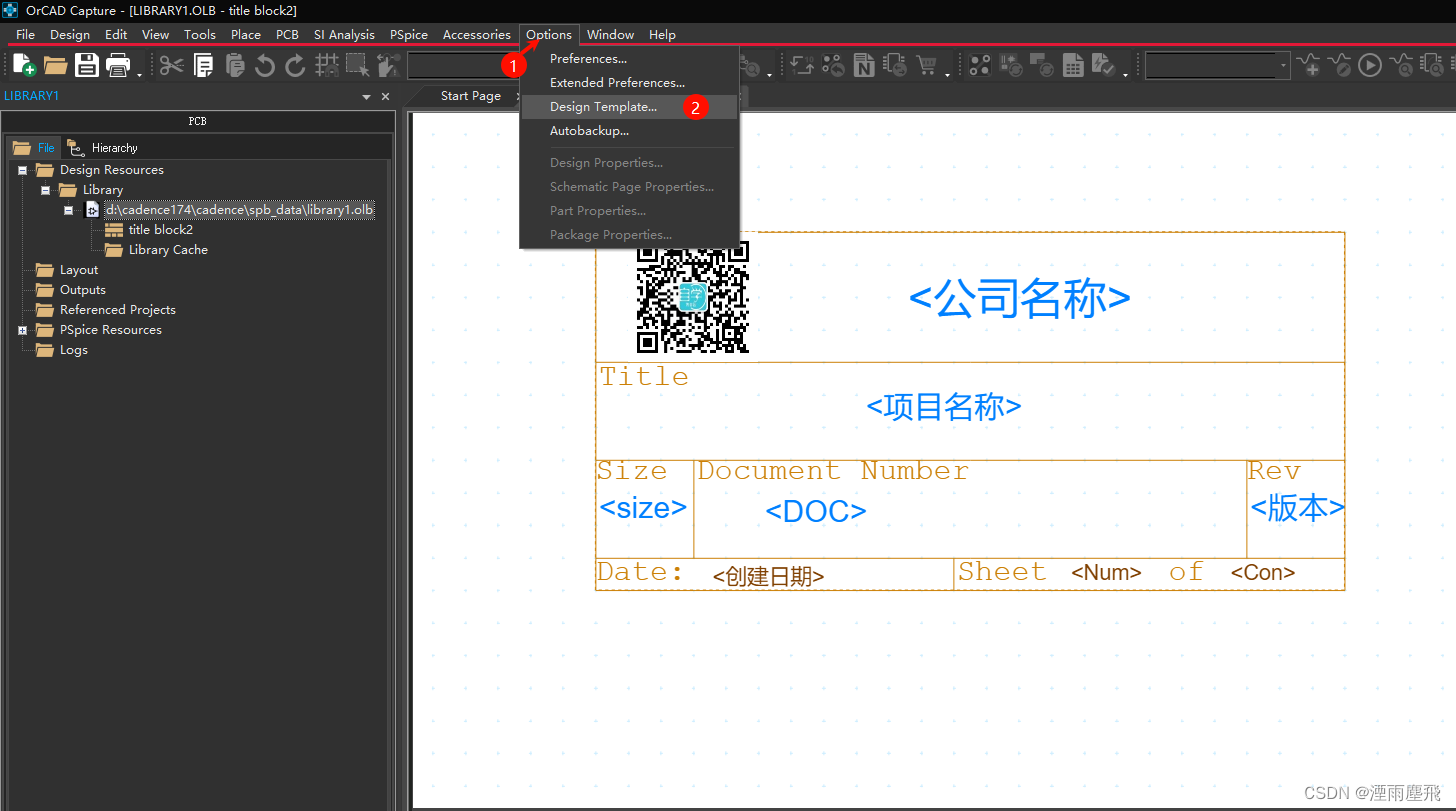Cut selection with the scissors icon
The width and height of the screenshot is (1456, 811).
point(170,64)
